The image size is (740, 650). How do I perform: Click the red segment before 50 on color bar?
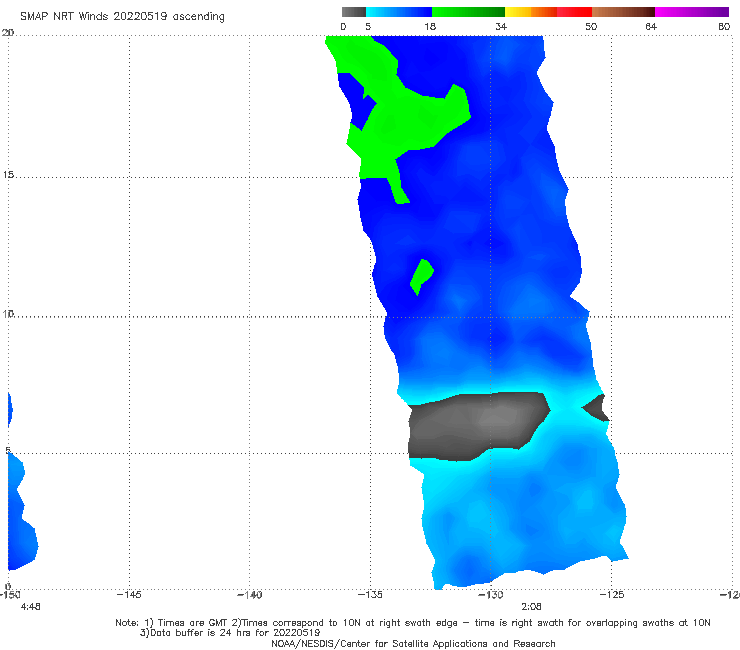pyautogui.click(x=574, y=12)
